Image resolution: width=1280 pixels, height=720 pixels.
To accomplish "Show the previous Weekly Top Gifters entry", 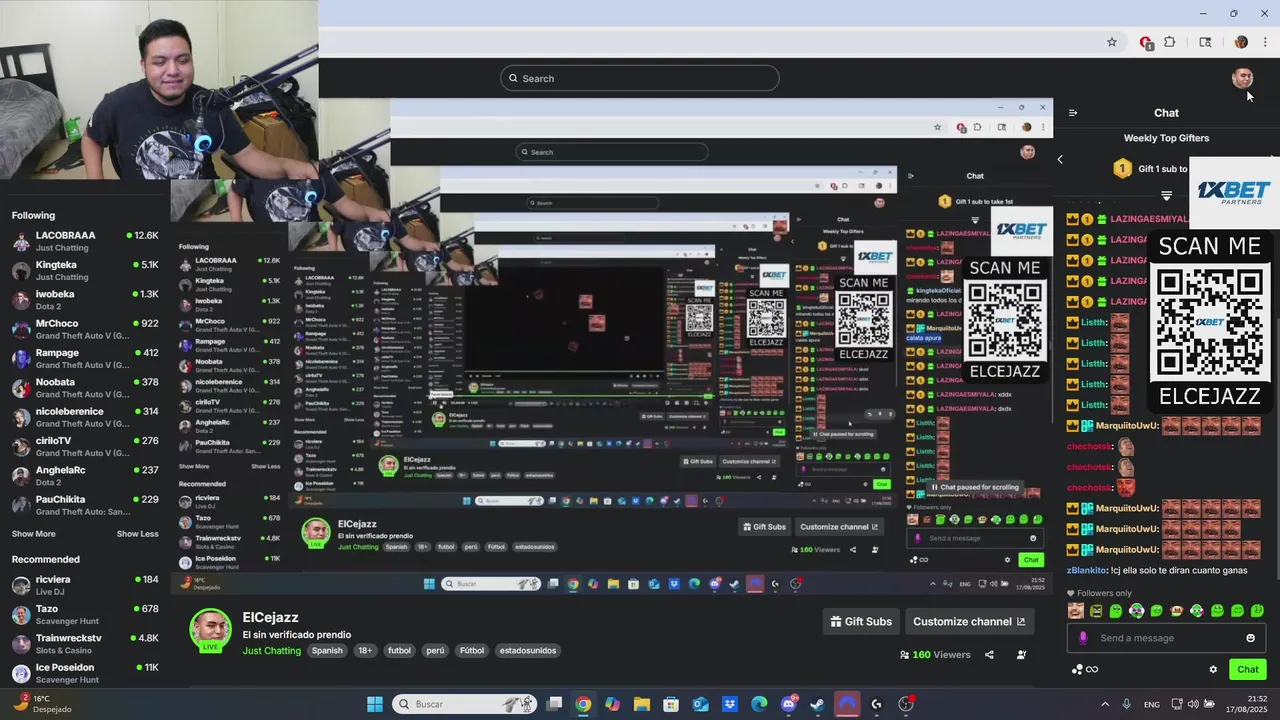I will (1060, 159).
